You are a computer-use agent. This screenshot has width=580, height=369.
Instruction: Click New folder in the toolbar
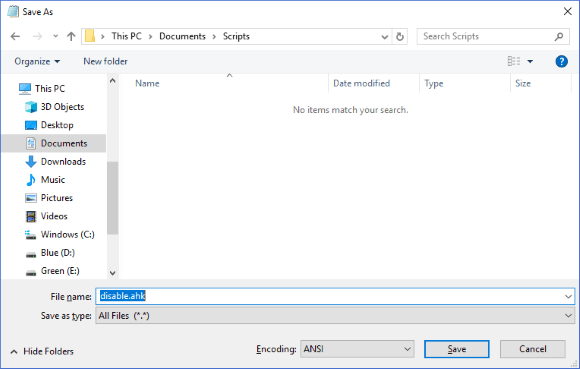pos(105,61)
